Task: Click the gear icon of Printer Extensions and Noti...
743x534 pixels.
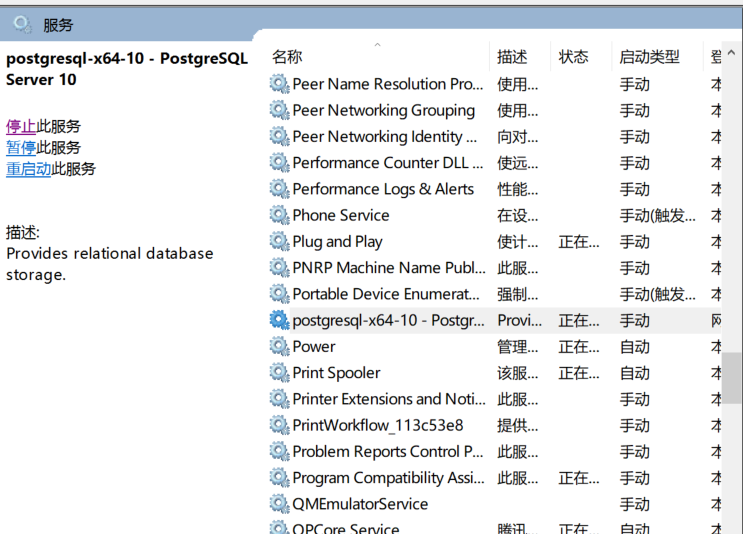Action: click(280, 399)
